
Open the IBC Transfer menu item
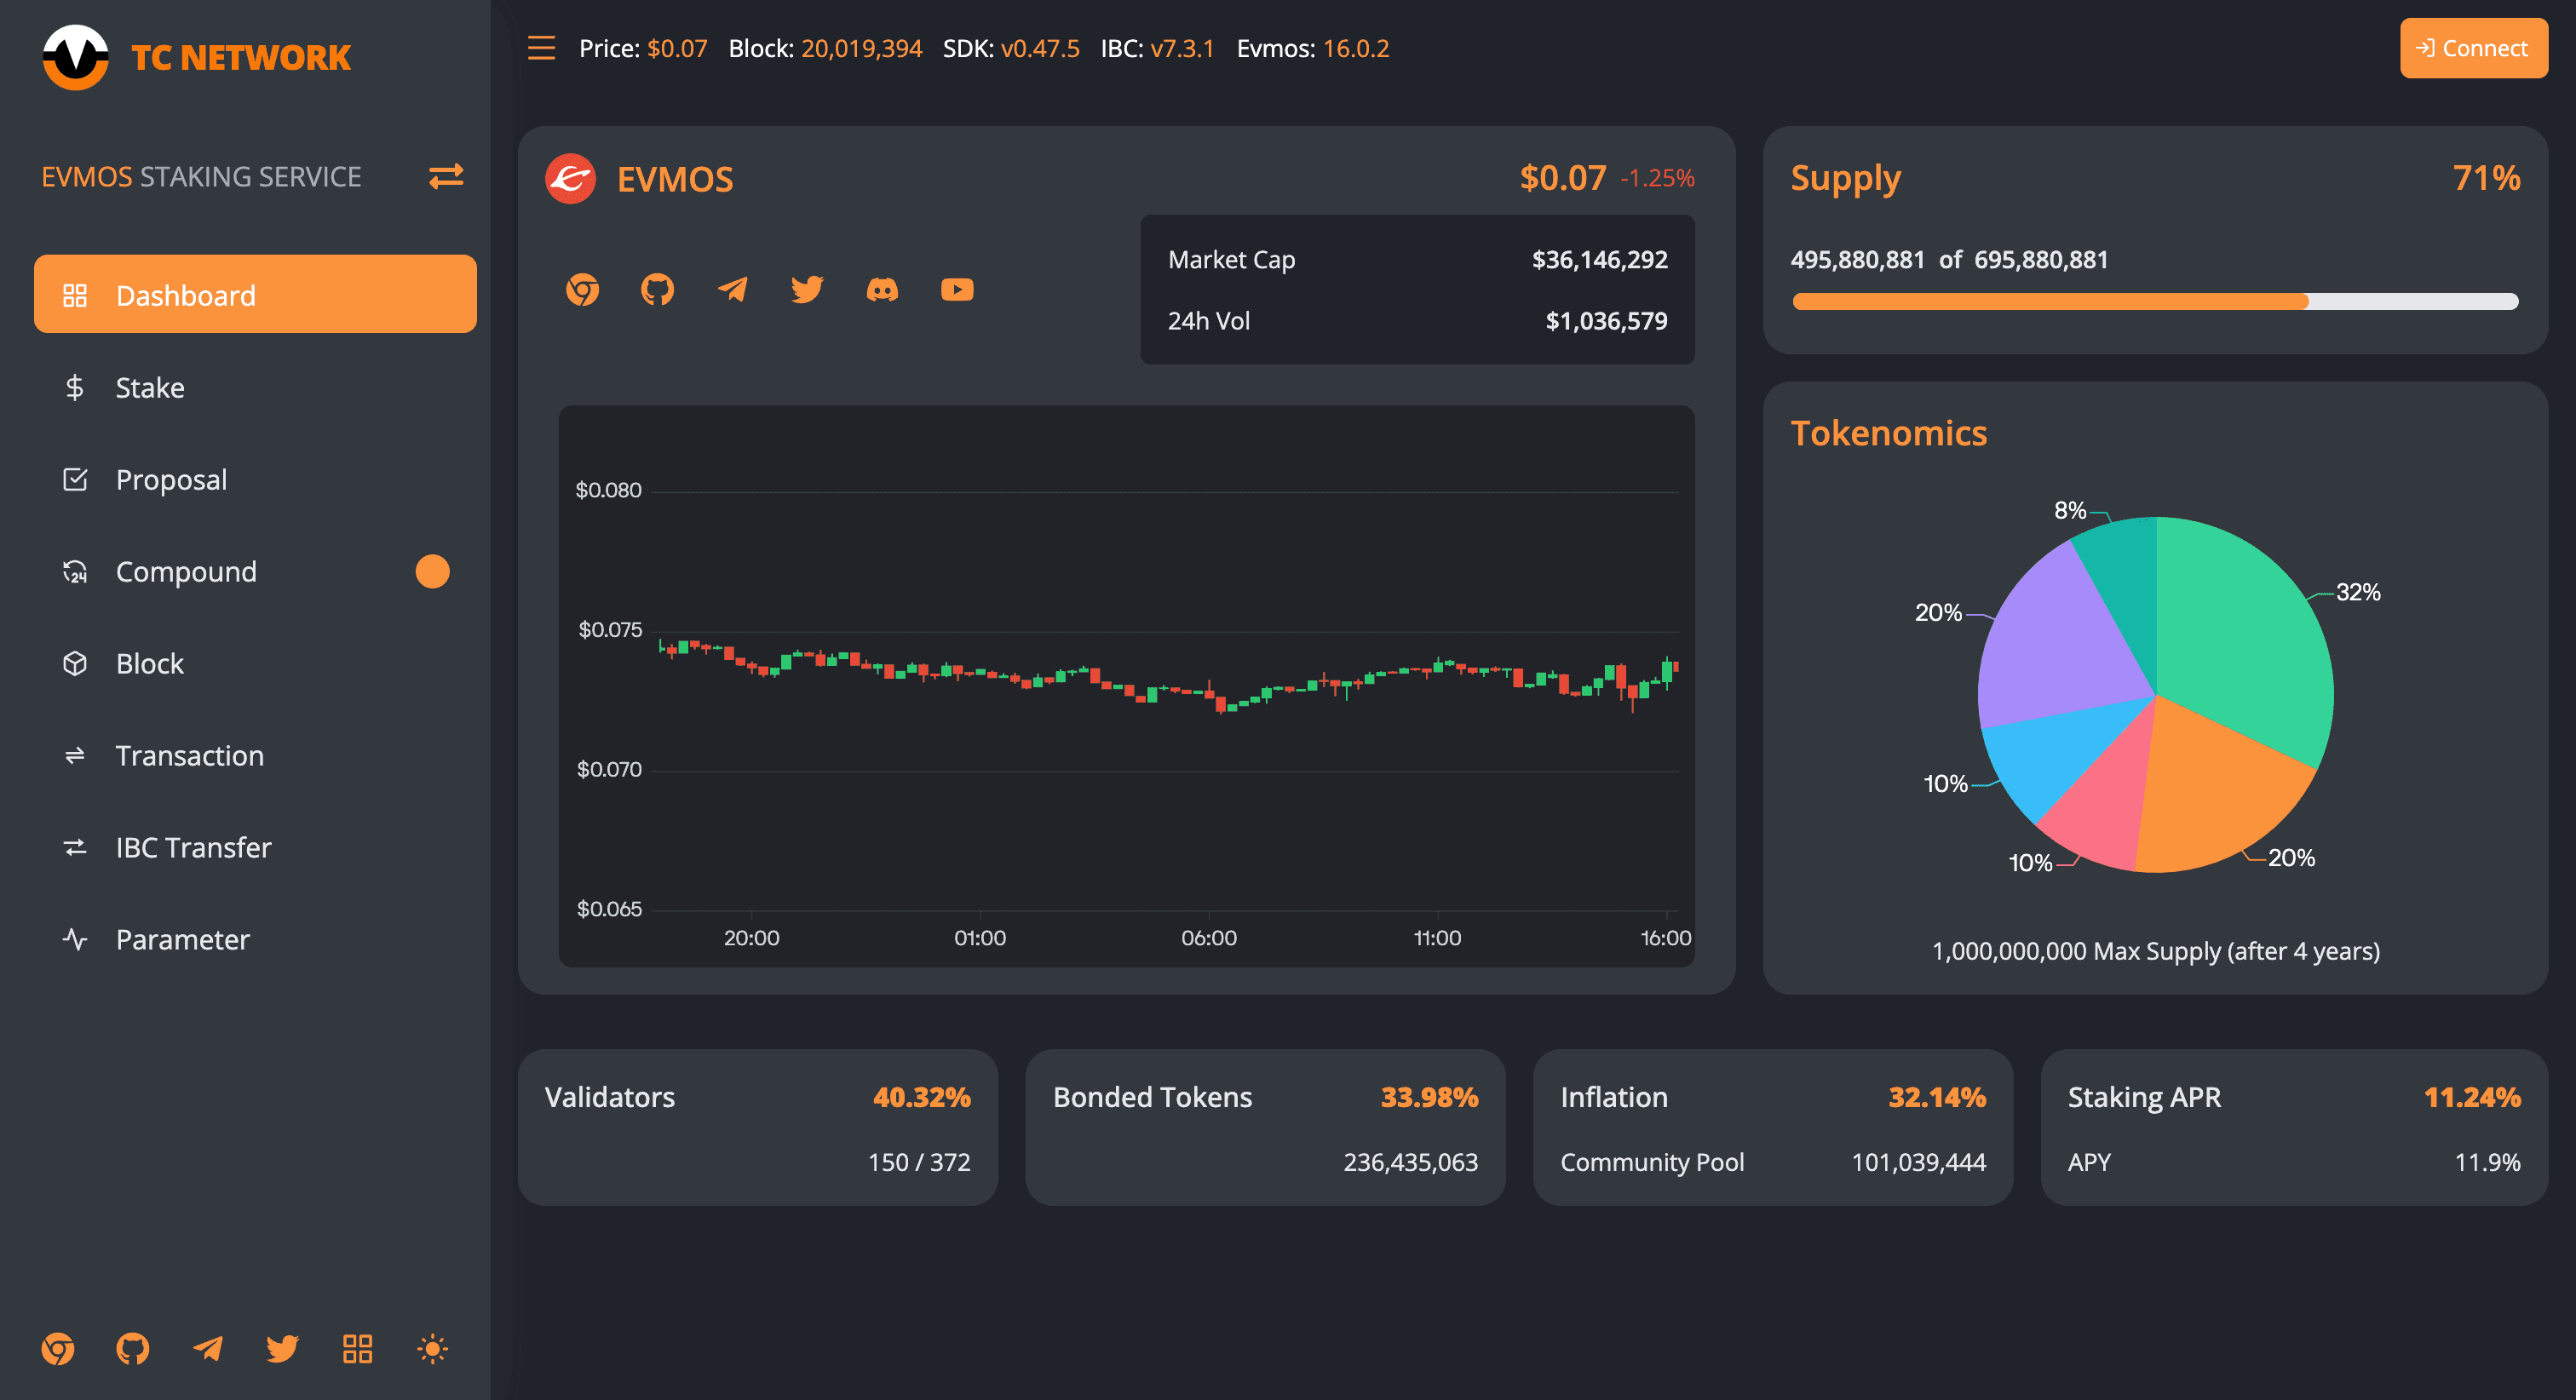pyautogui.click(x=255, y=847)
